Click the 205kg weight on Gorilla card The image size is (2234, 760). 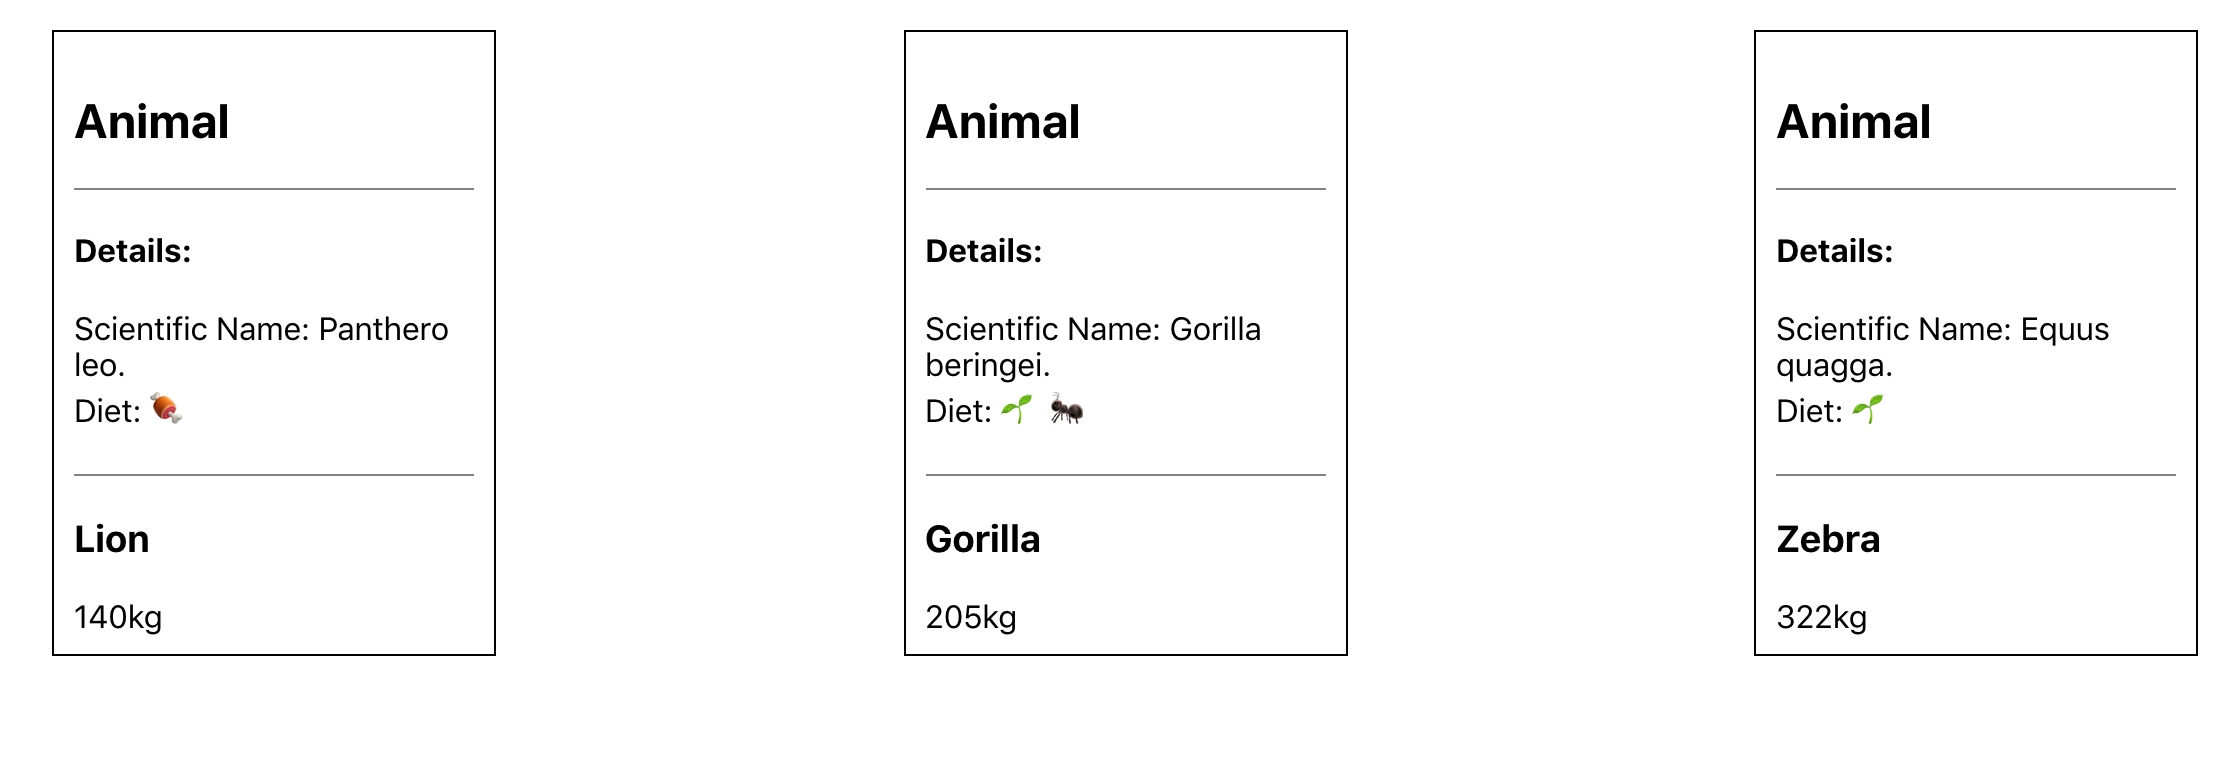tap(971, 617)
